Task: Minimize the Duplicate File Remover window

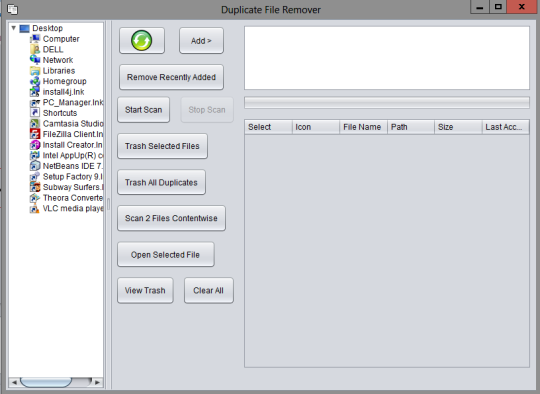Action: 480,7
